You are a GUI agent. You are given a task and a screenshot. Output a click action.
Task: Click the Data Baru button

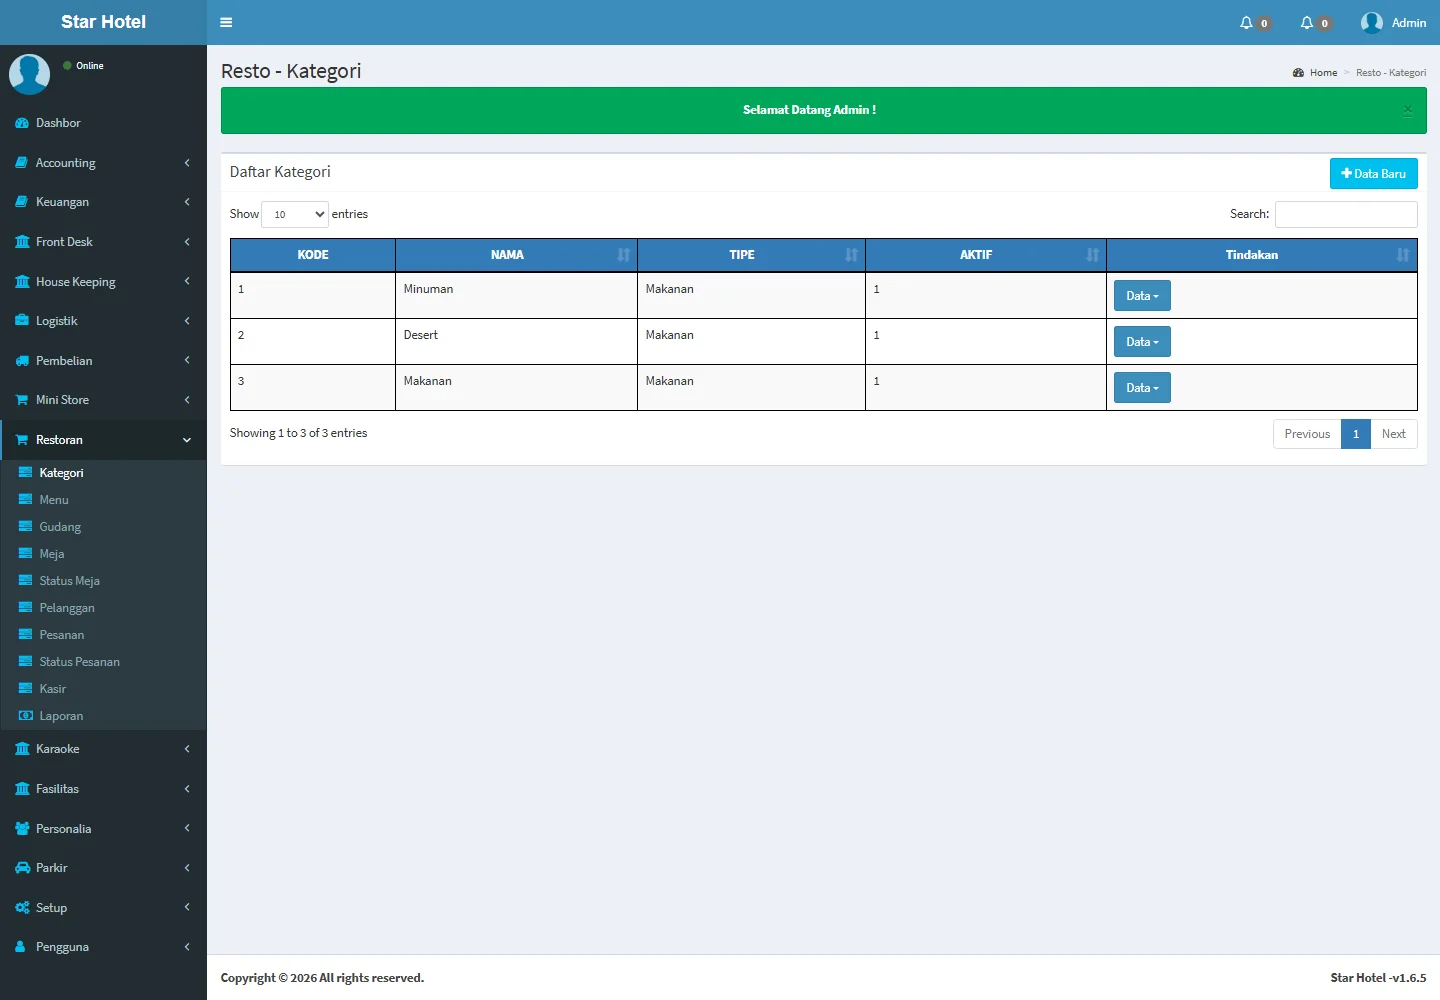1373,174
